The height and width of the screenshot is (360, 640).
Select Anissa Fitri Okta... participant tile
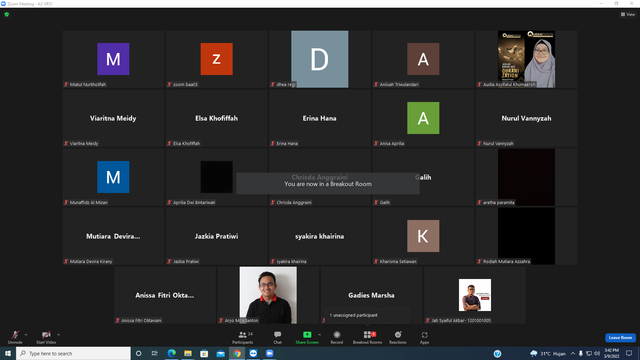(165, 295)
